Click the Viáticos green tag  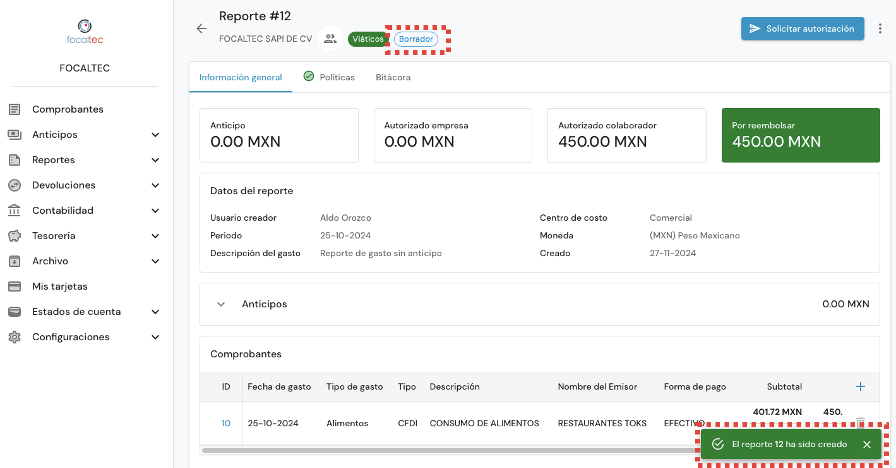click(x=367, y=39)
